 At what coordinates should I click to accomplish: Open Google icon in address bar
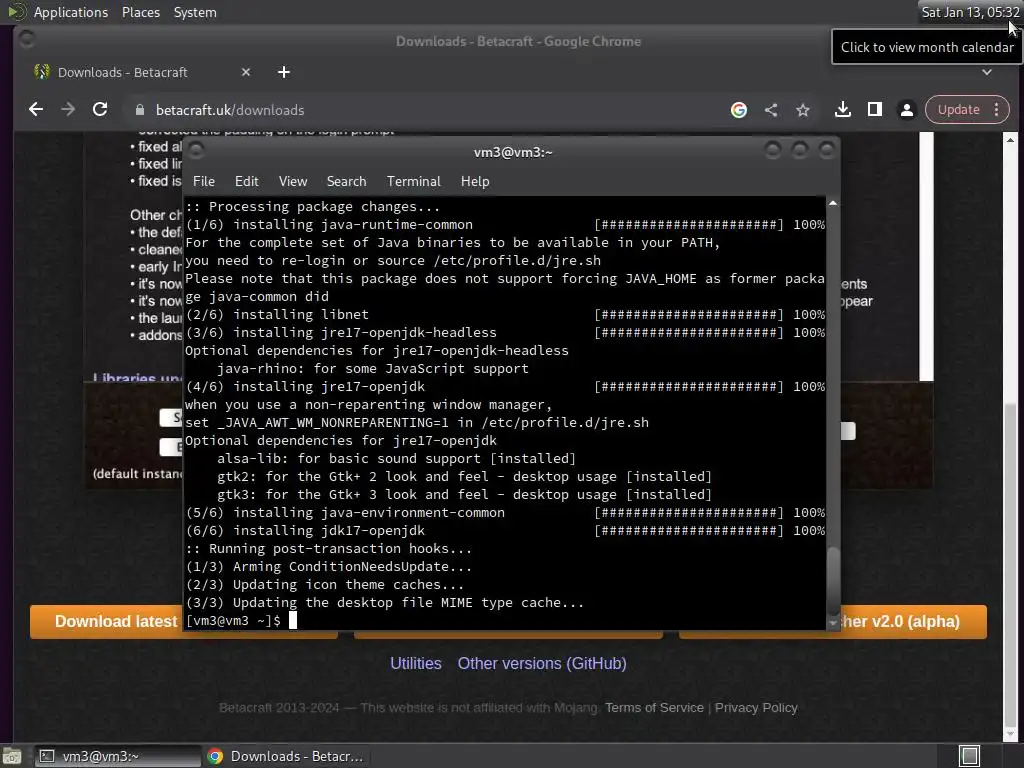point(739,110)
